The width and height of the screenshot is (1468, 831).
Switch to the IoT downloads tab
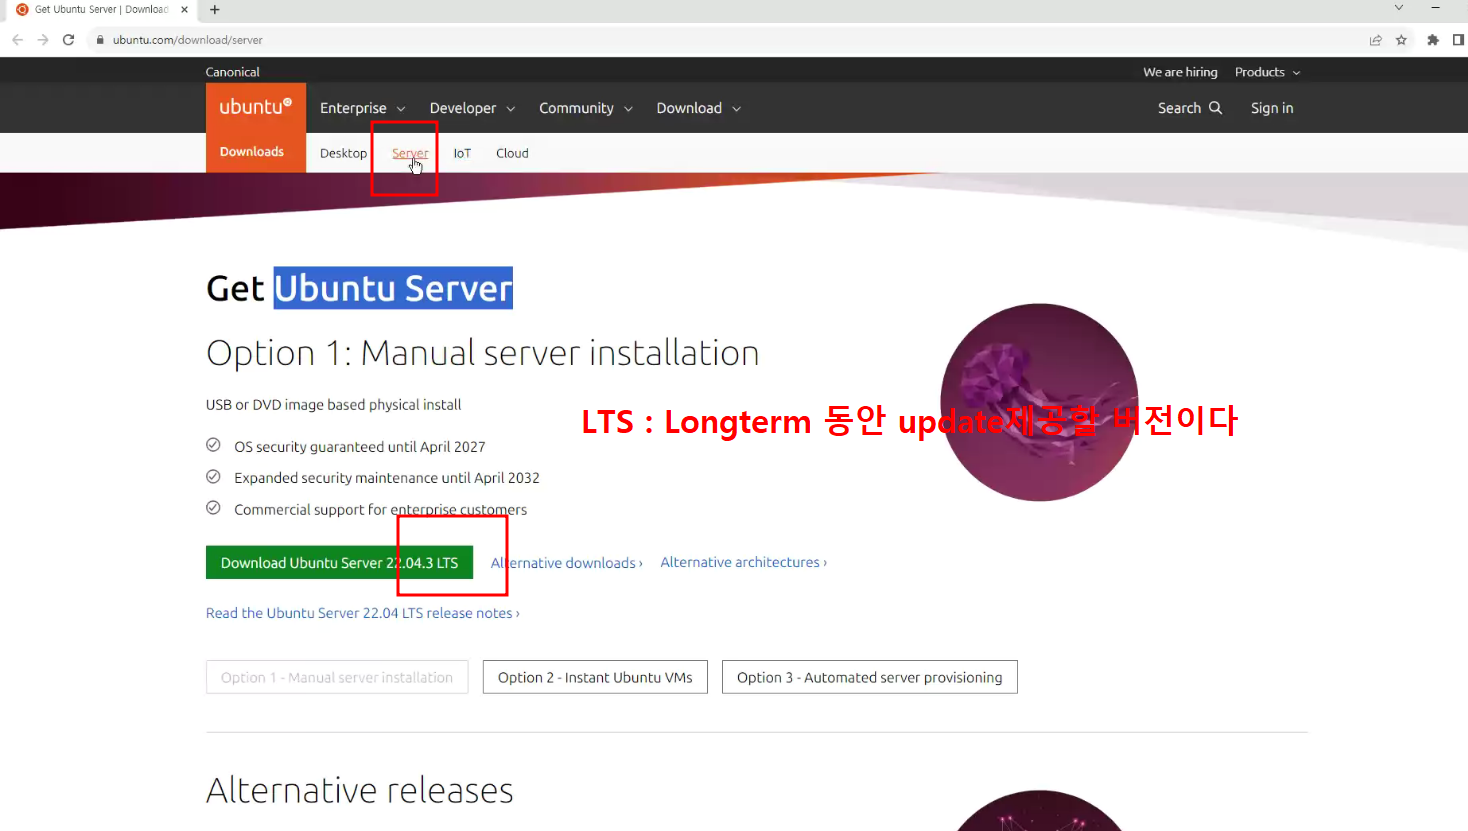(x=462, y=153)
